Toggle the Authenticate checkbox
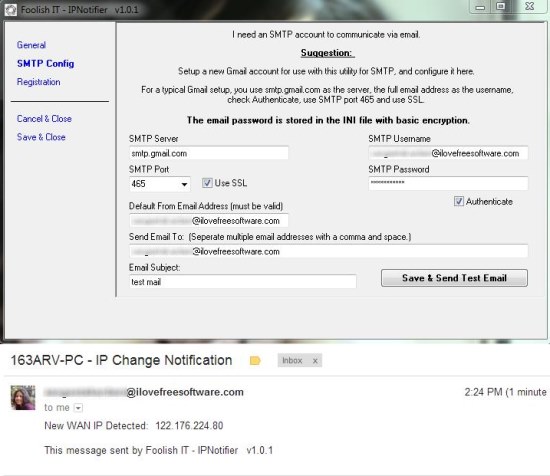Image resolution: width=550 pixels, height=476 pixels. tap(459, 201)
